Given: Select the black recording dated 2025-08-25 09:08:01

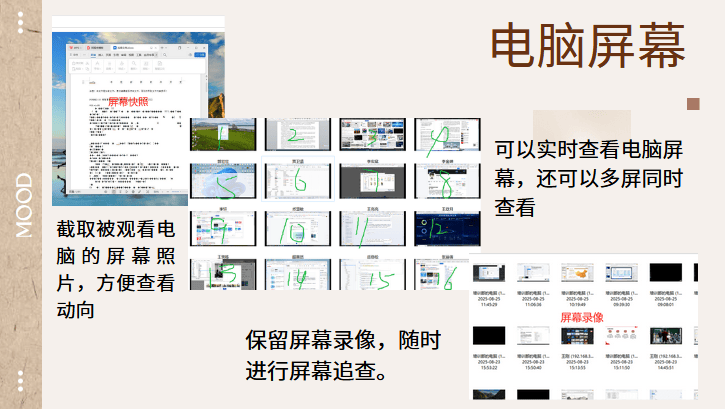Looking at the screenshot, I should pos(664,275).
